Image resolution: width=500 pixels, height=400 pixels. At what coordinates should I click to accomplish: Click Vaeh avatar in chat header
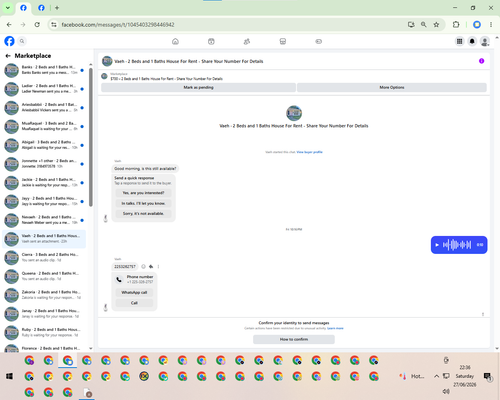tap(107, 61)
